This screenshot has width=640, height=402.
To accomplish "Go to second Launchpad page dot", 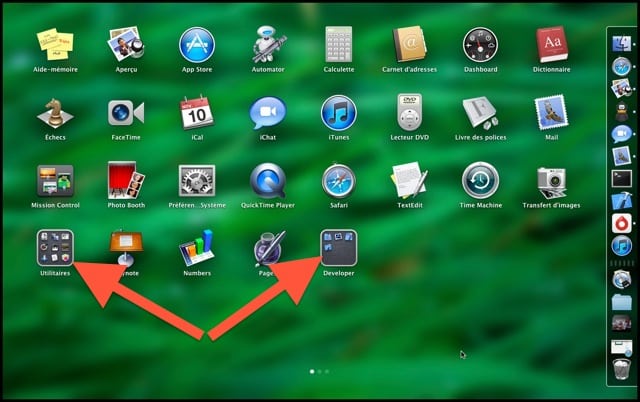I will 320,372.
